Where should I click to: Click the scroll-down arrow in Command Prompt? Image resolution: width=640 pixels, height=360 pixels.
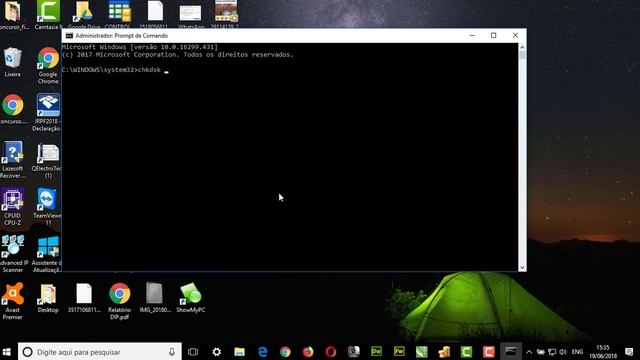(522, 268)
